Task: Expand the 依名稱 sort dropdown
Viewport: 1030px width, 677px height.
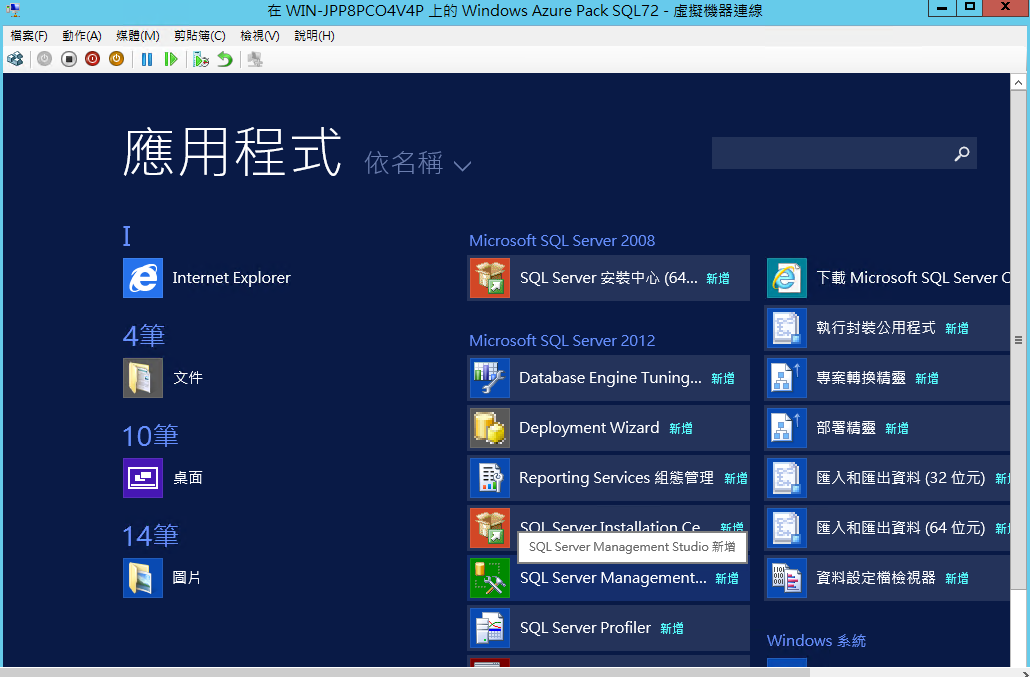Action: (x=418, y=164)
